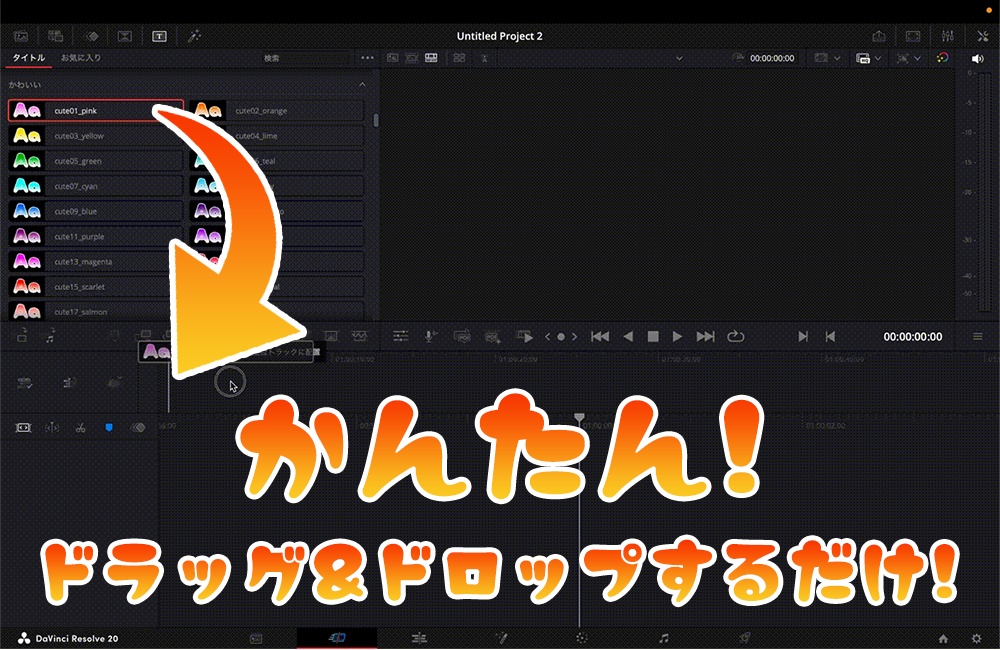Switch to the Fusion page
Screen dimensions: 1000x650
point(503,637)
